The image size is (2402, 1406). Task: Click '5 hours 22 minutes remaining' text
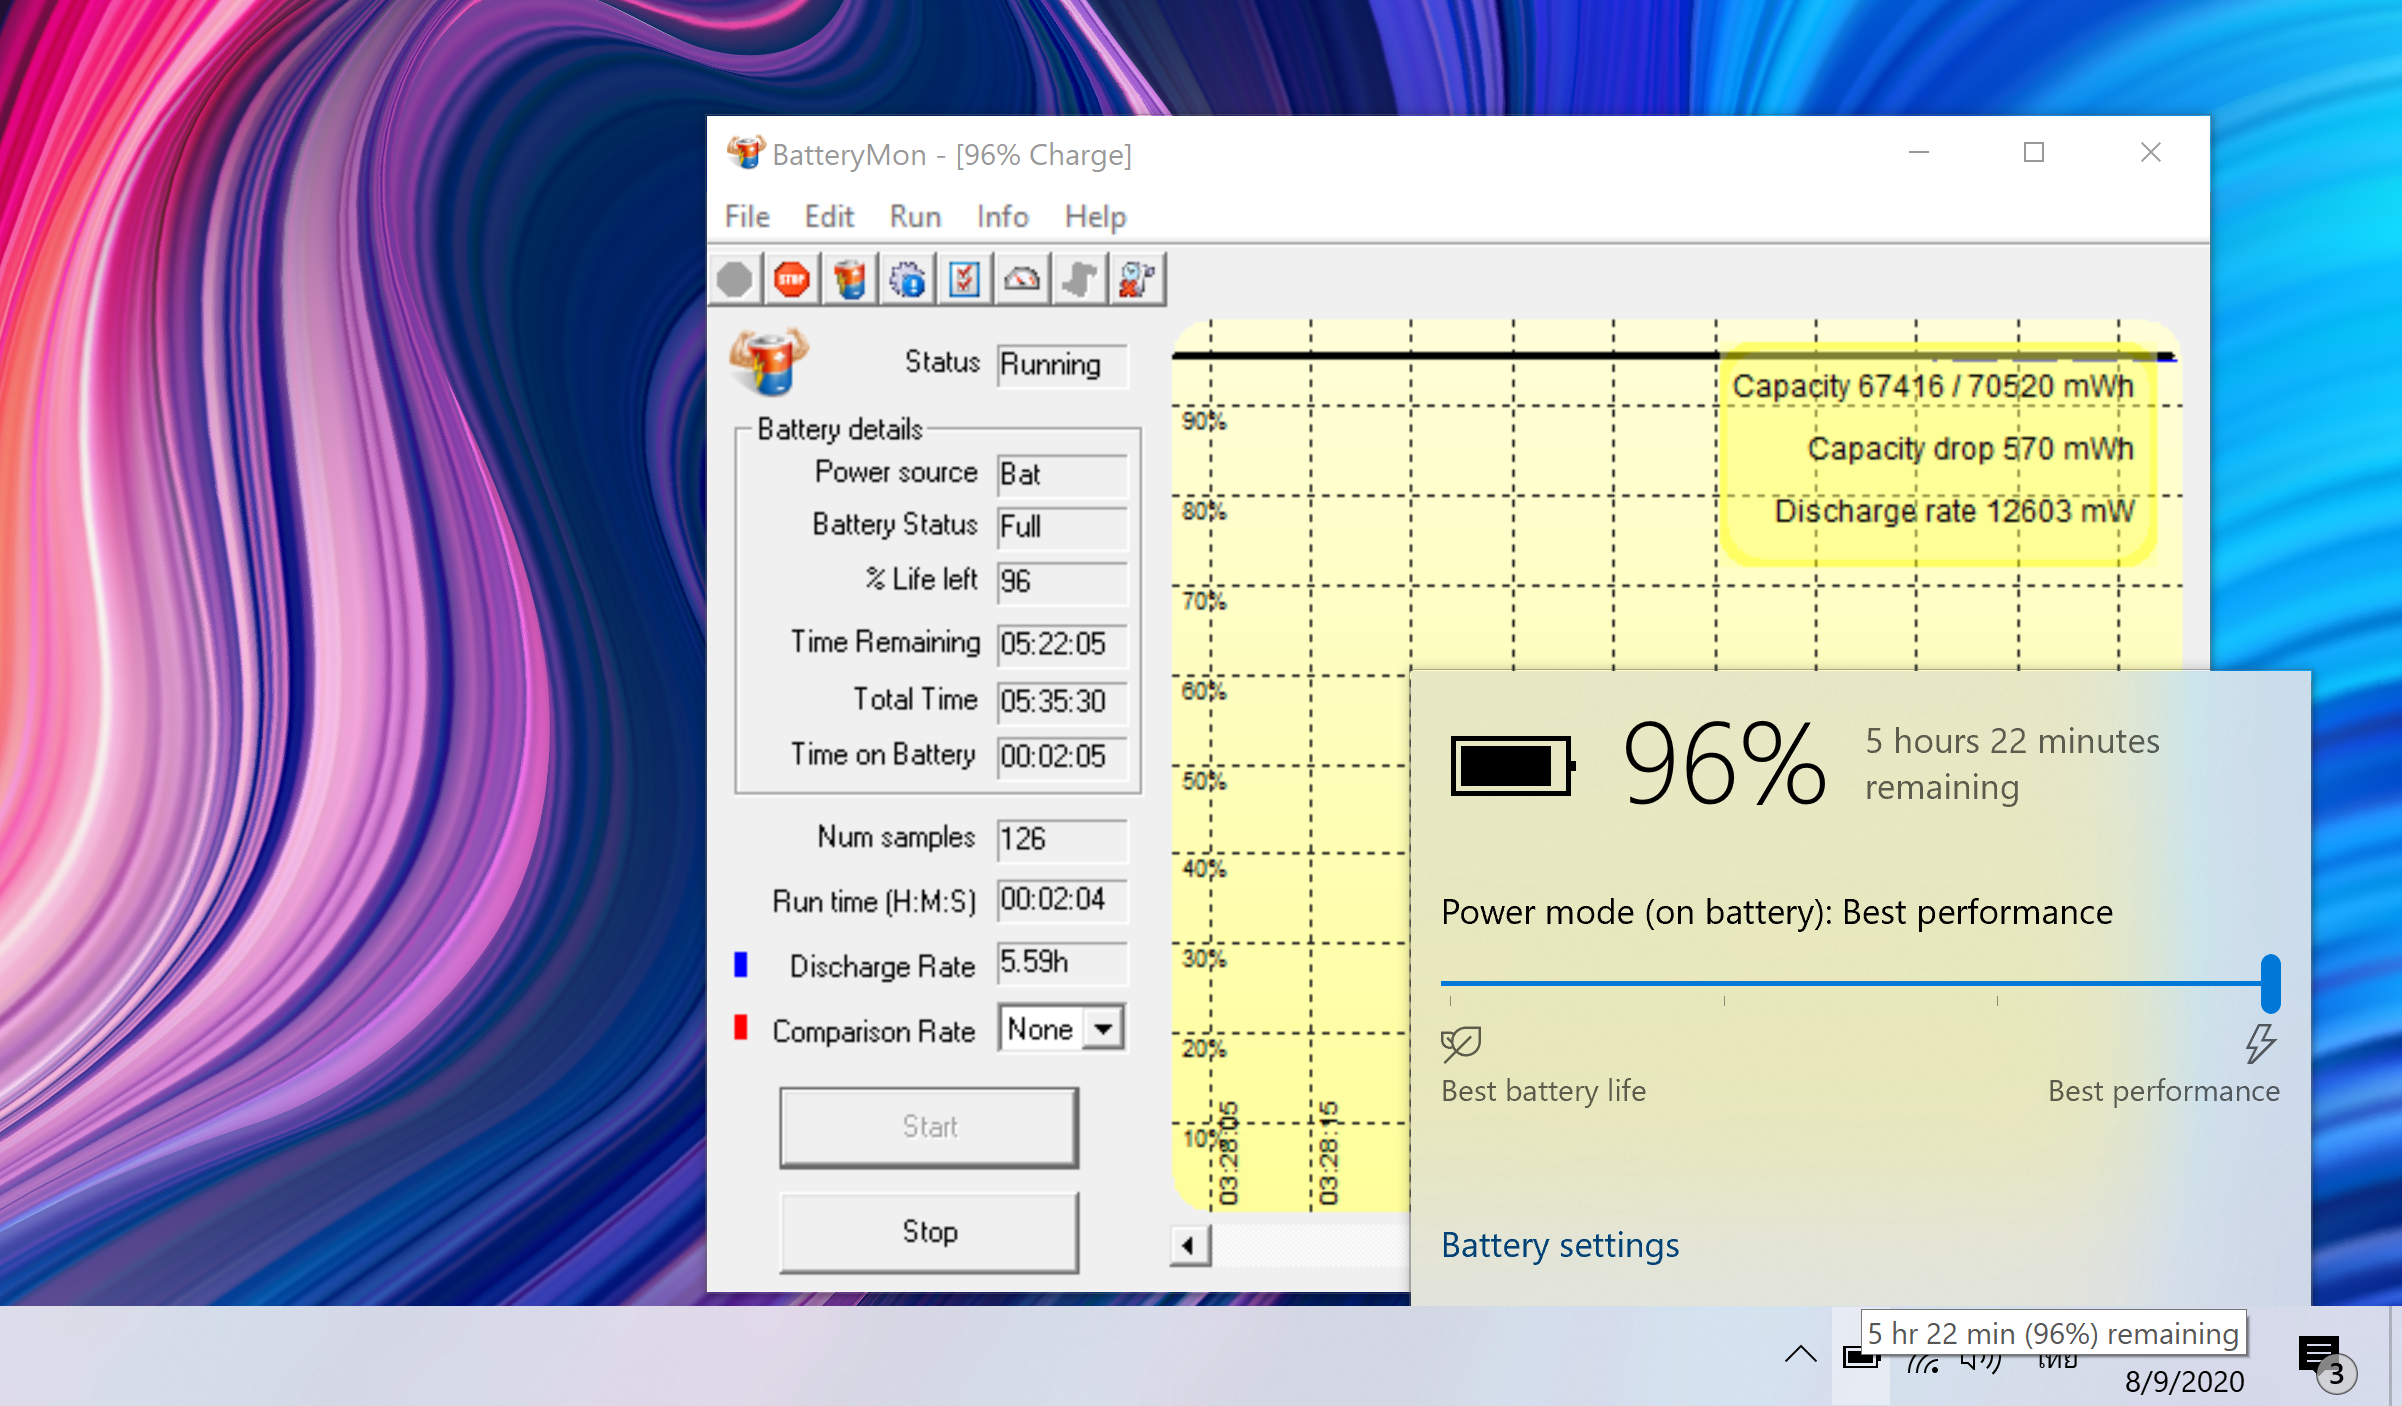[x=2012, y=764]
